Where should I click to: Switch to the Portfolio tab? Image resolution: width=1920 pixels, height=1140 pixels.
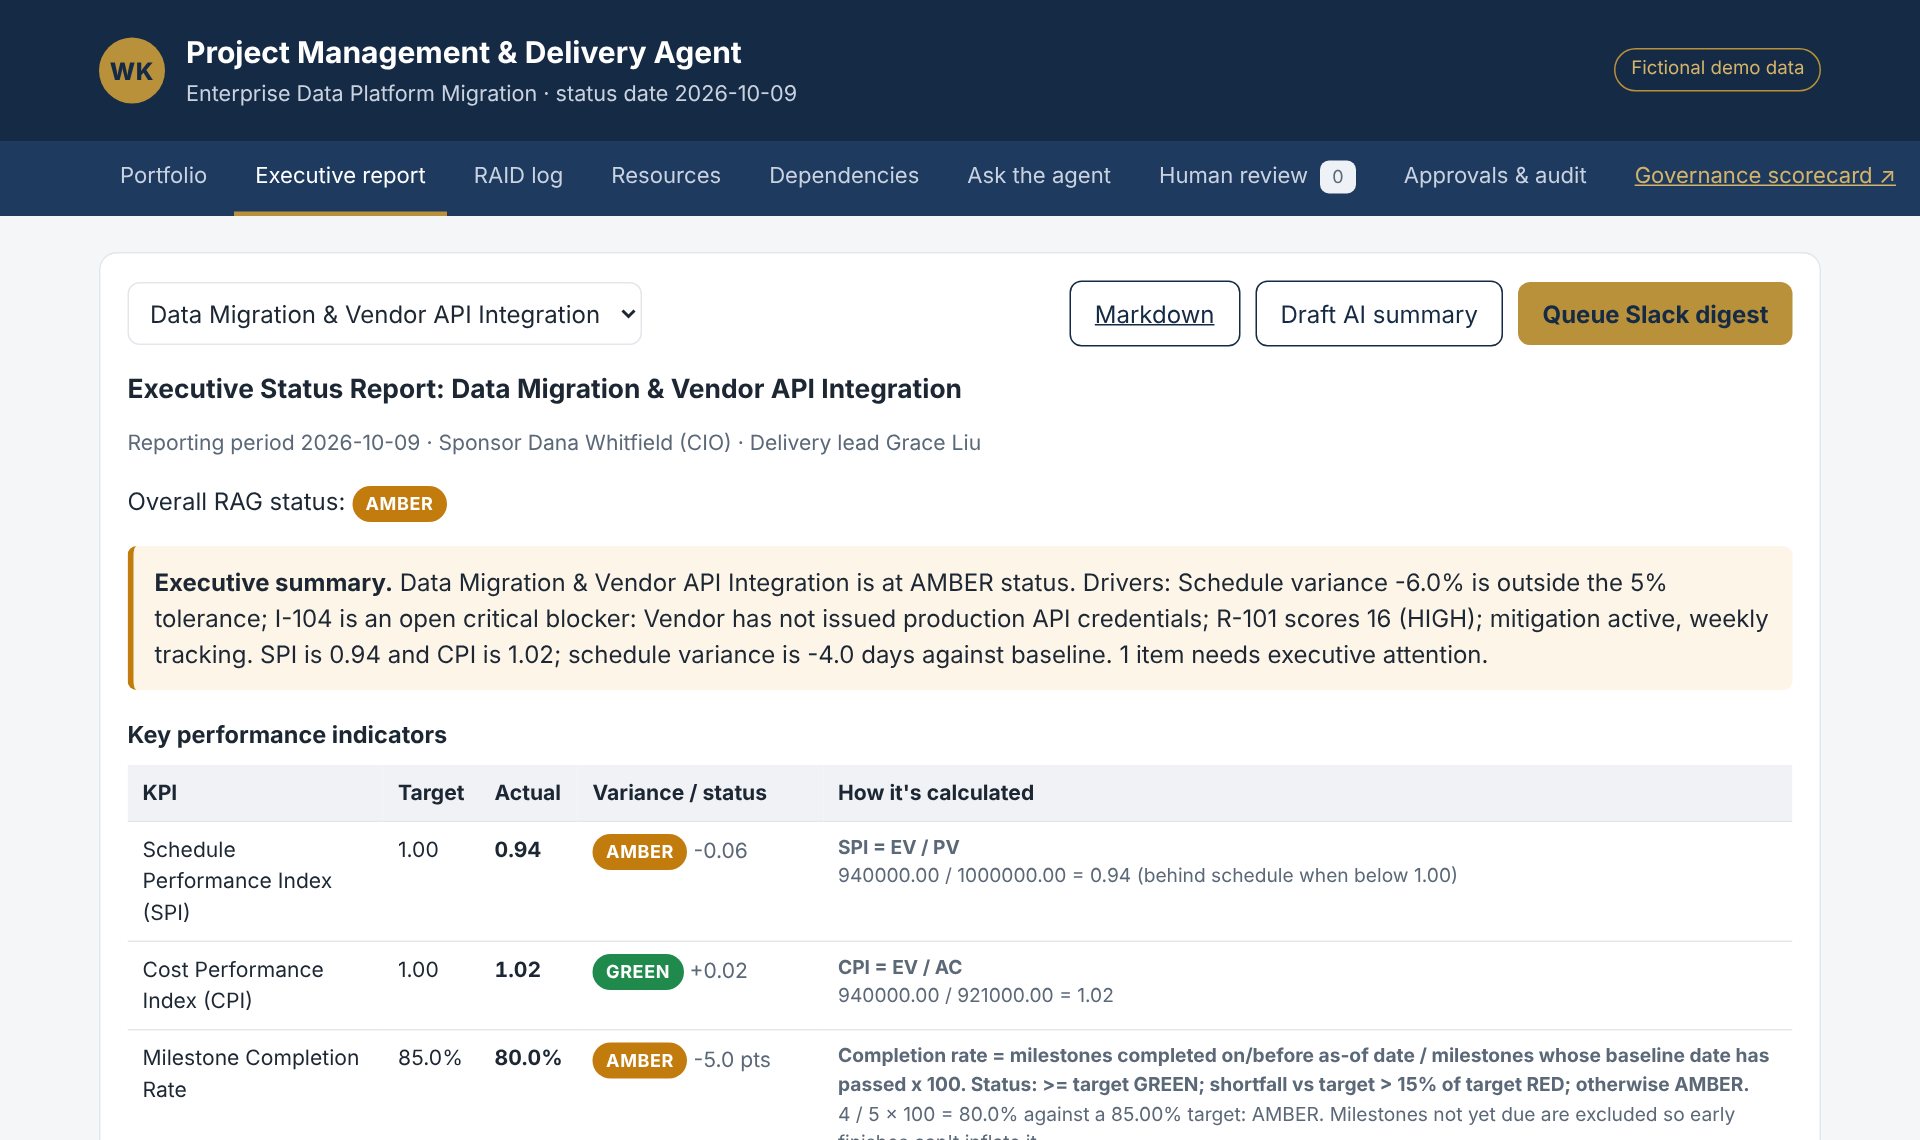click(x=163, y=176)
